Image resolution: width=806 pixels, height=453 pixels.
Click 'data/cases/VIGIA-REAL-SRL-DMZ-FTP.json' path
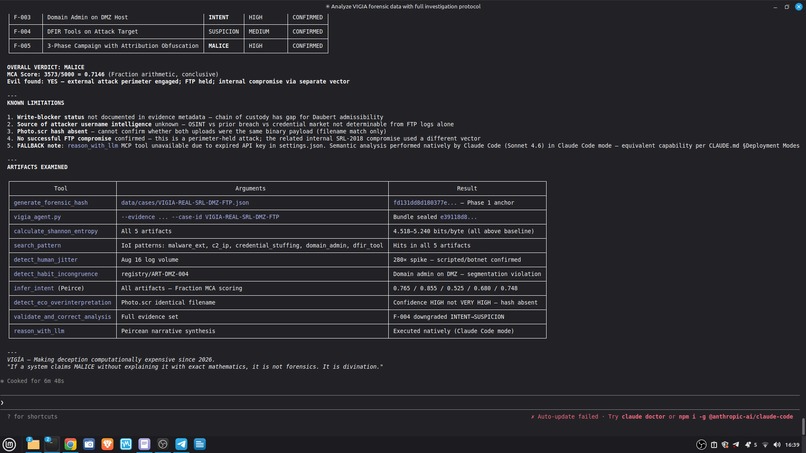[x=185, y=203]
